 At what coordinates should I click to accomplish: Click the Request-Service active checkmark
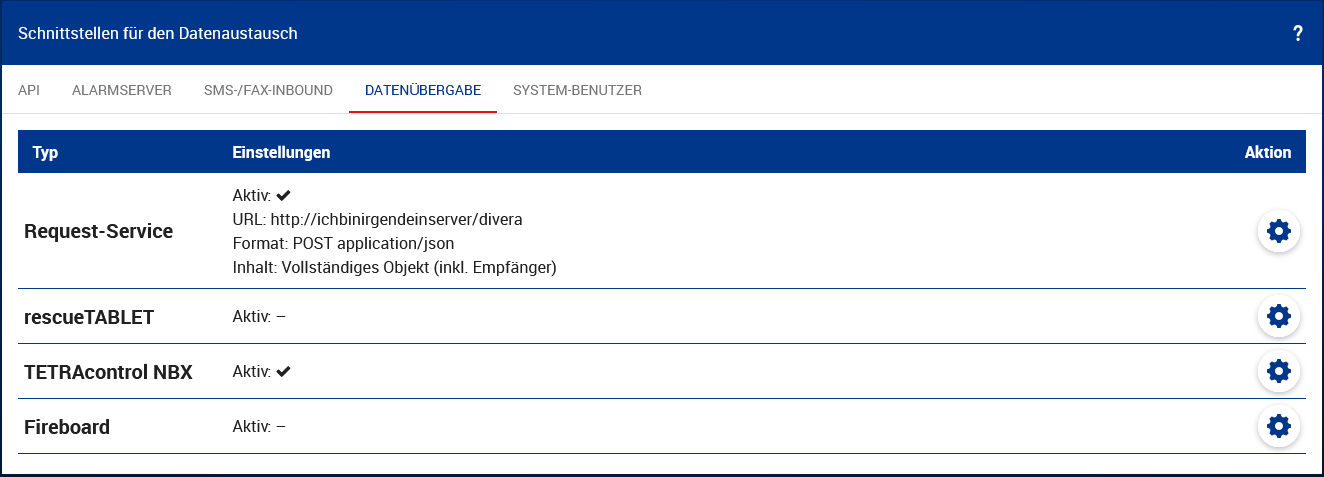[x=283, y=195]
